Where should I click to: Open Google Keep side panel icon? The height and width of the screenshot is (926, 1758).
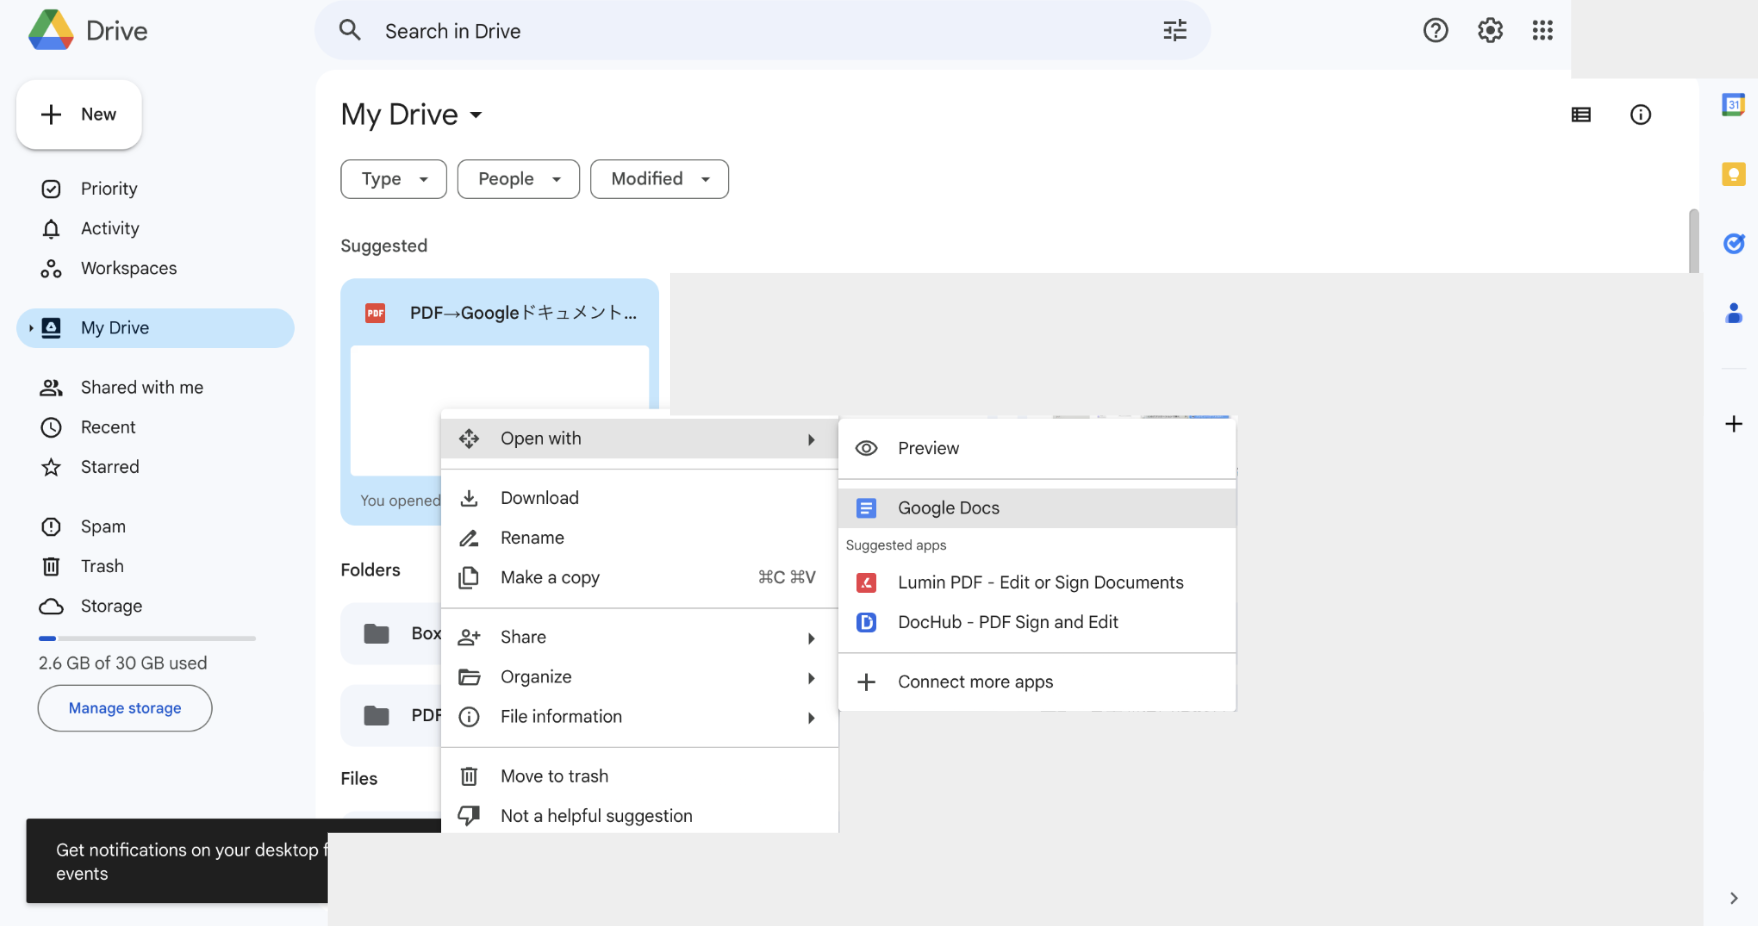(1733, 174)
